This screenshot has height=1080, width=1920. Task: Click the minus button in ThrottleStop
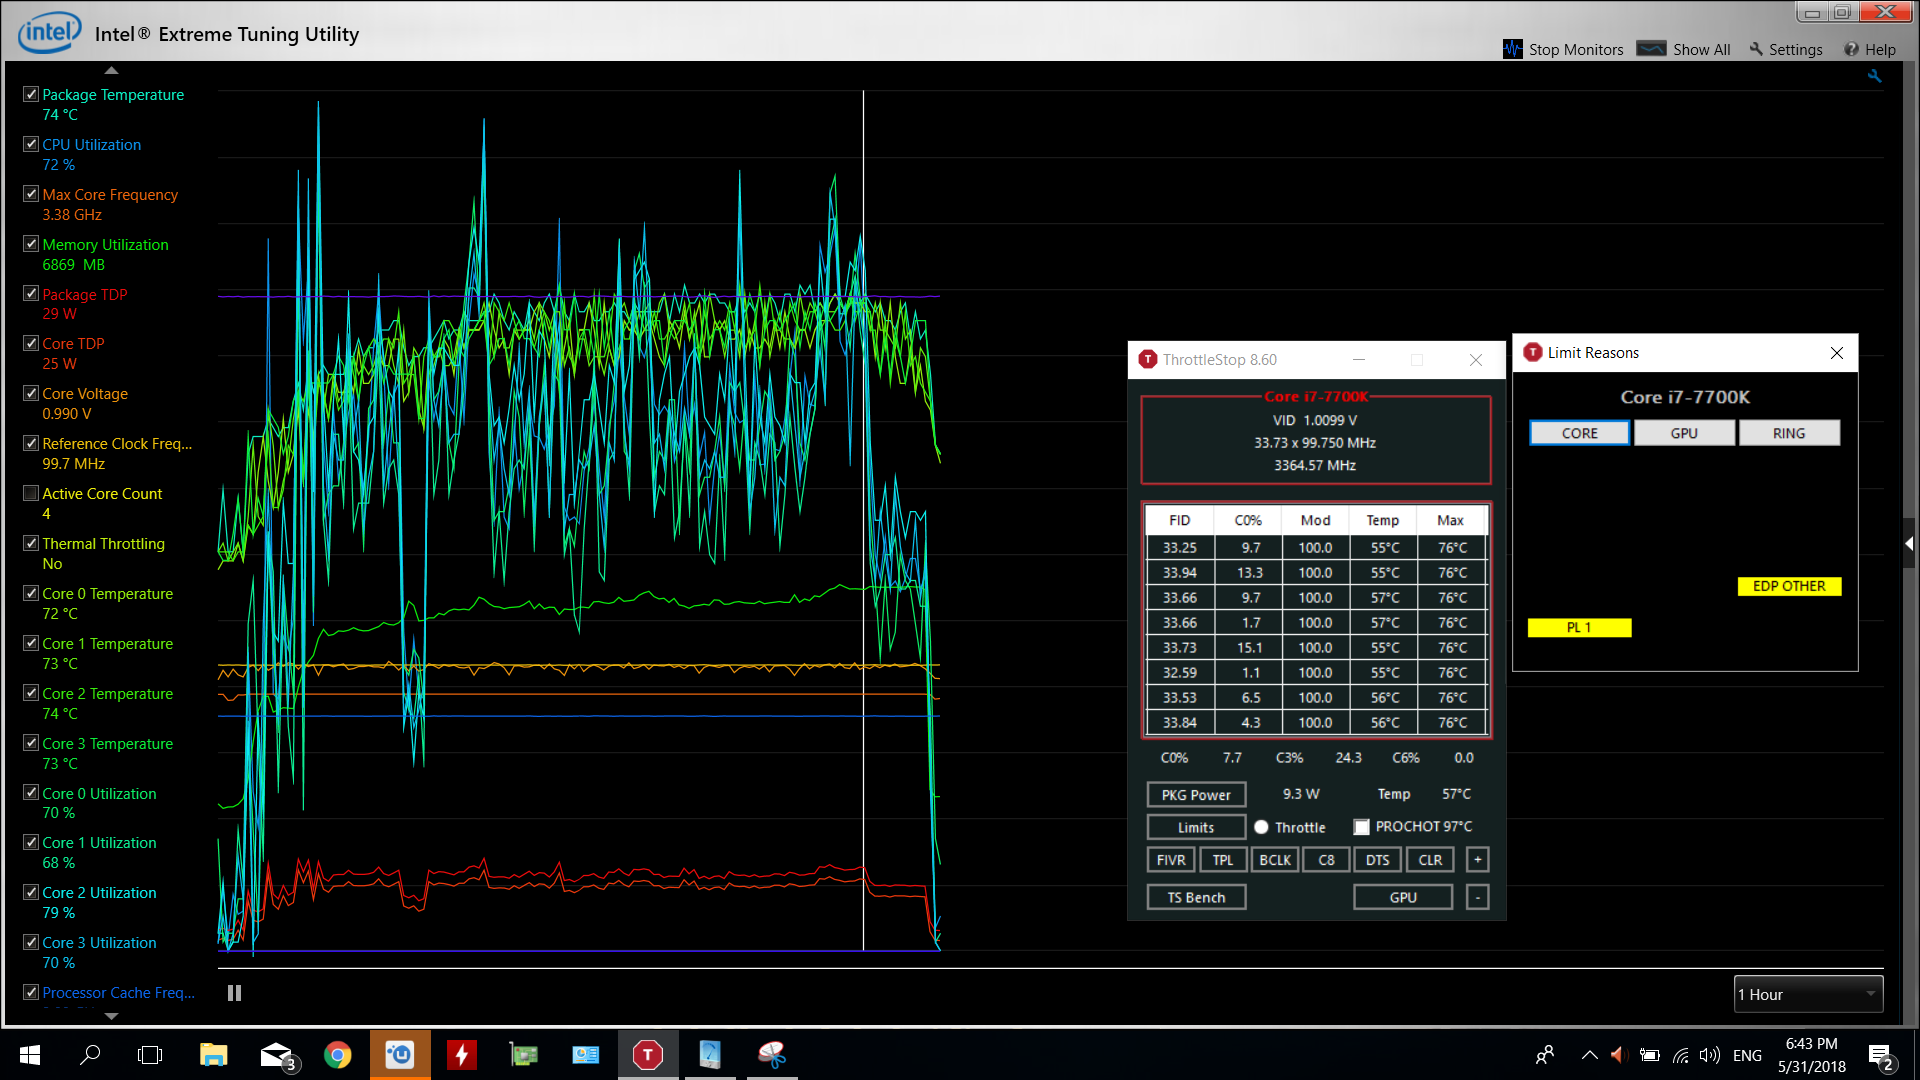(1477, 897)
